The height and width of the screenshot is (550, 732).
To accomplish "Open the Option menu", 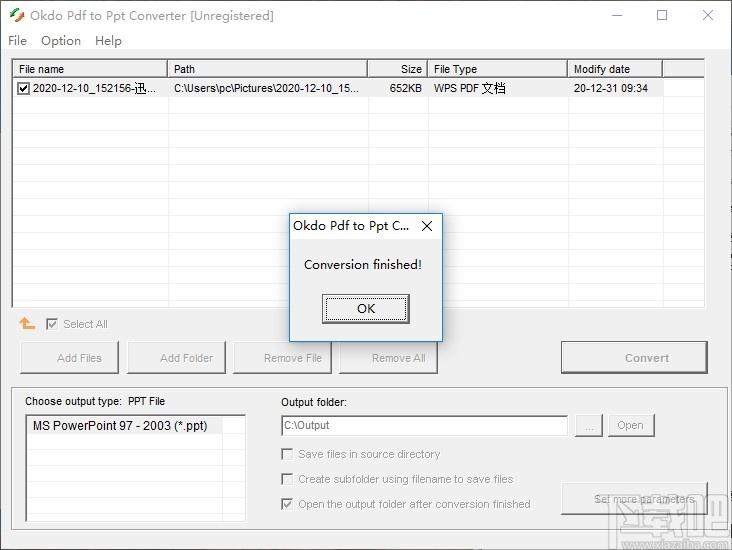I will click(x=61, y=41).
